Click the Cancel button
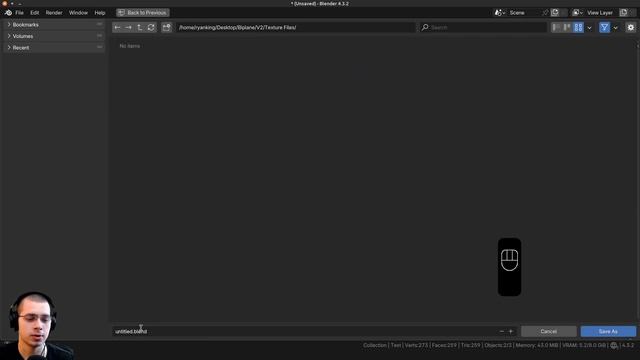This screenshot has width=640, height=360. [549, 331]
